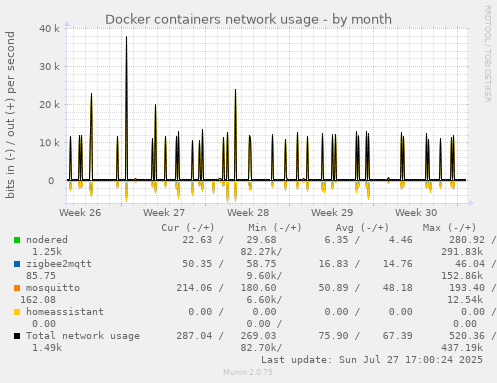Screen dimensions: 497x383
Task: Click the y-axis title 'bits in (-) / out (+) per second'
Action: [10, 115]
